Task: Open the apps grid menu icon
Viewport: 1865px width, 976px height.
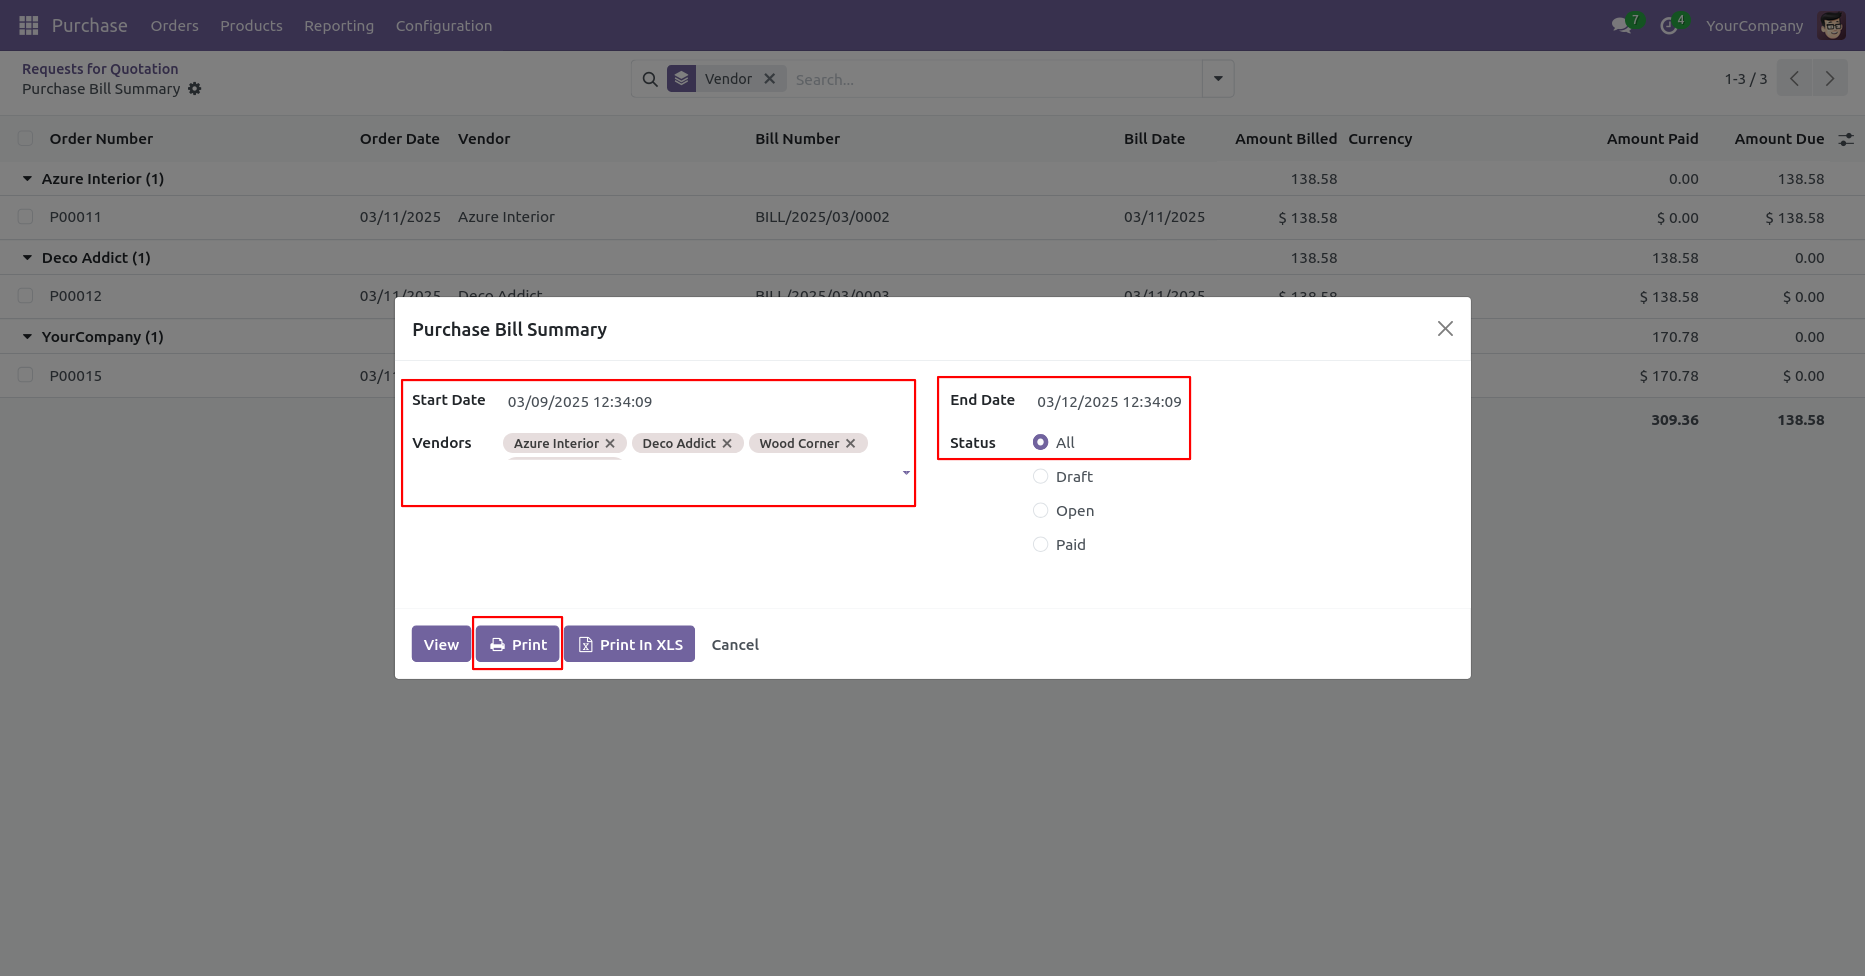Action: (29, 25)
